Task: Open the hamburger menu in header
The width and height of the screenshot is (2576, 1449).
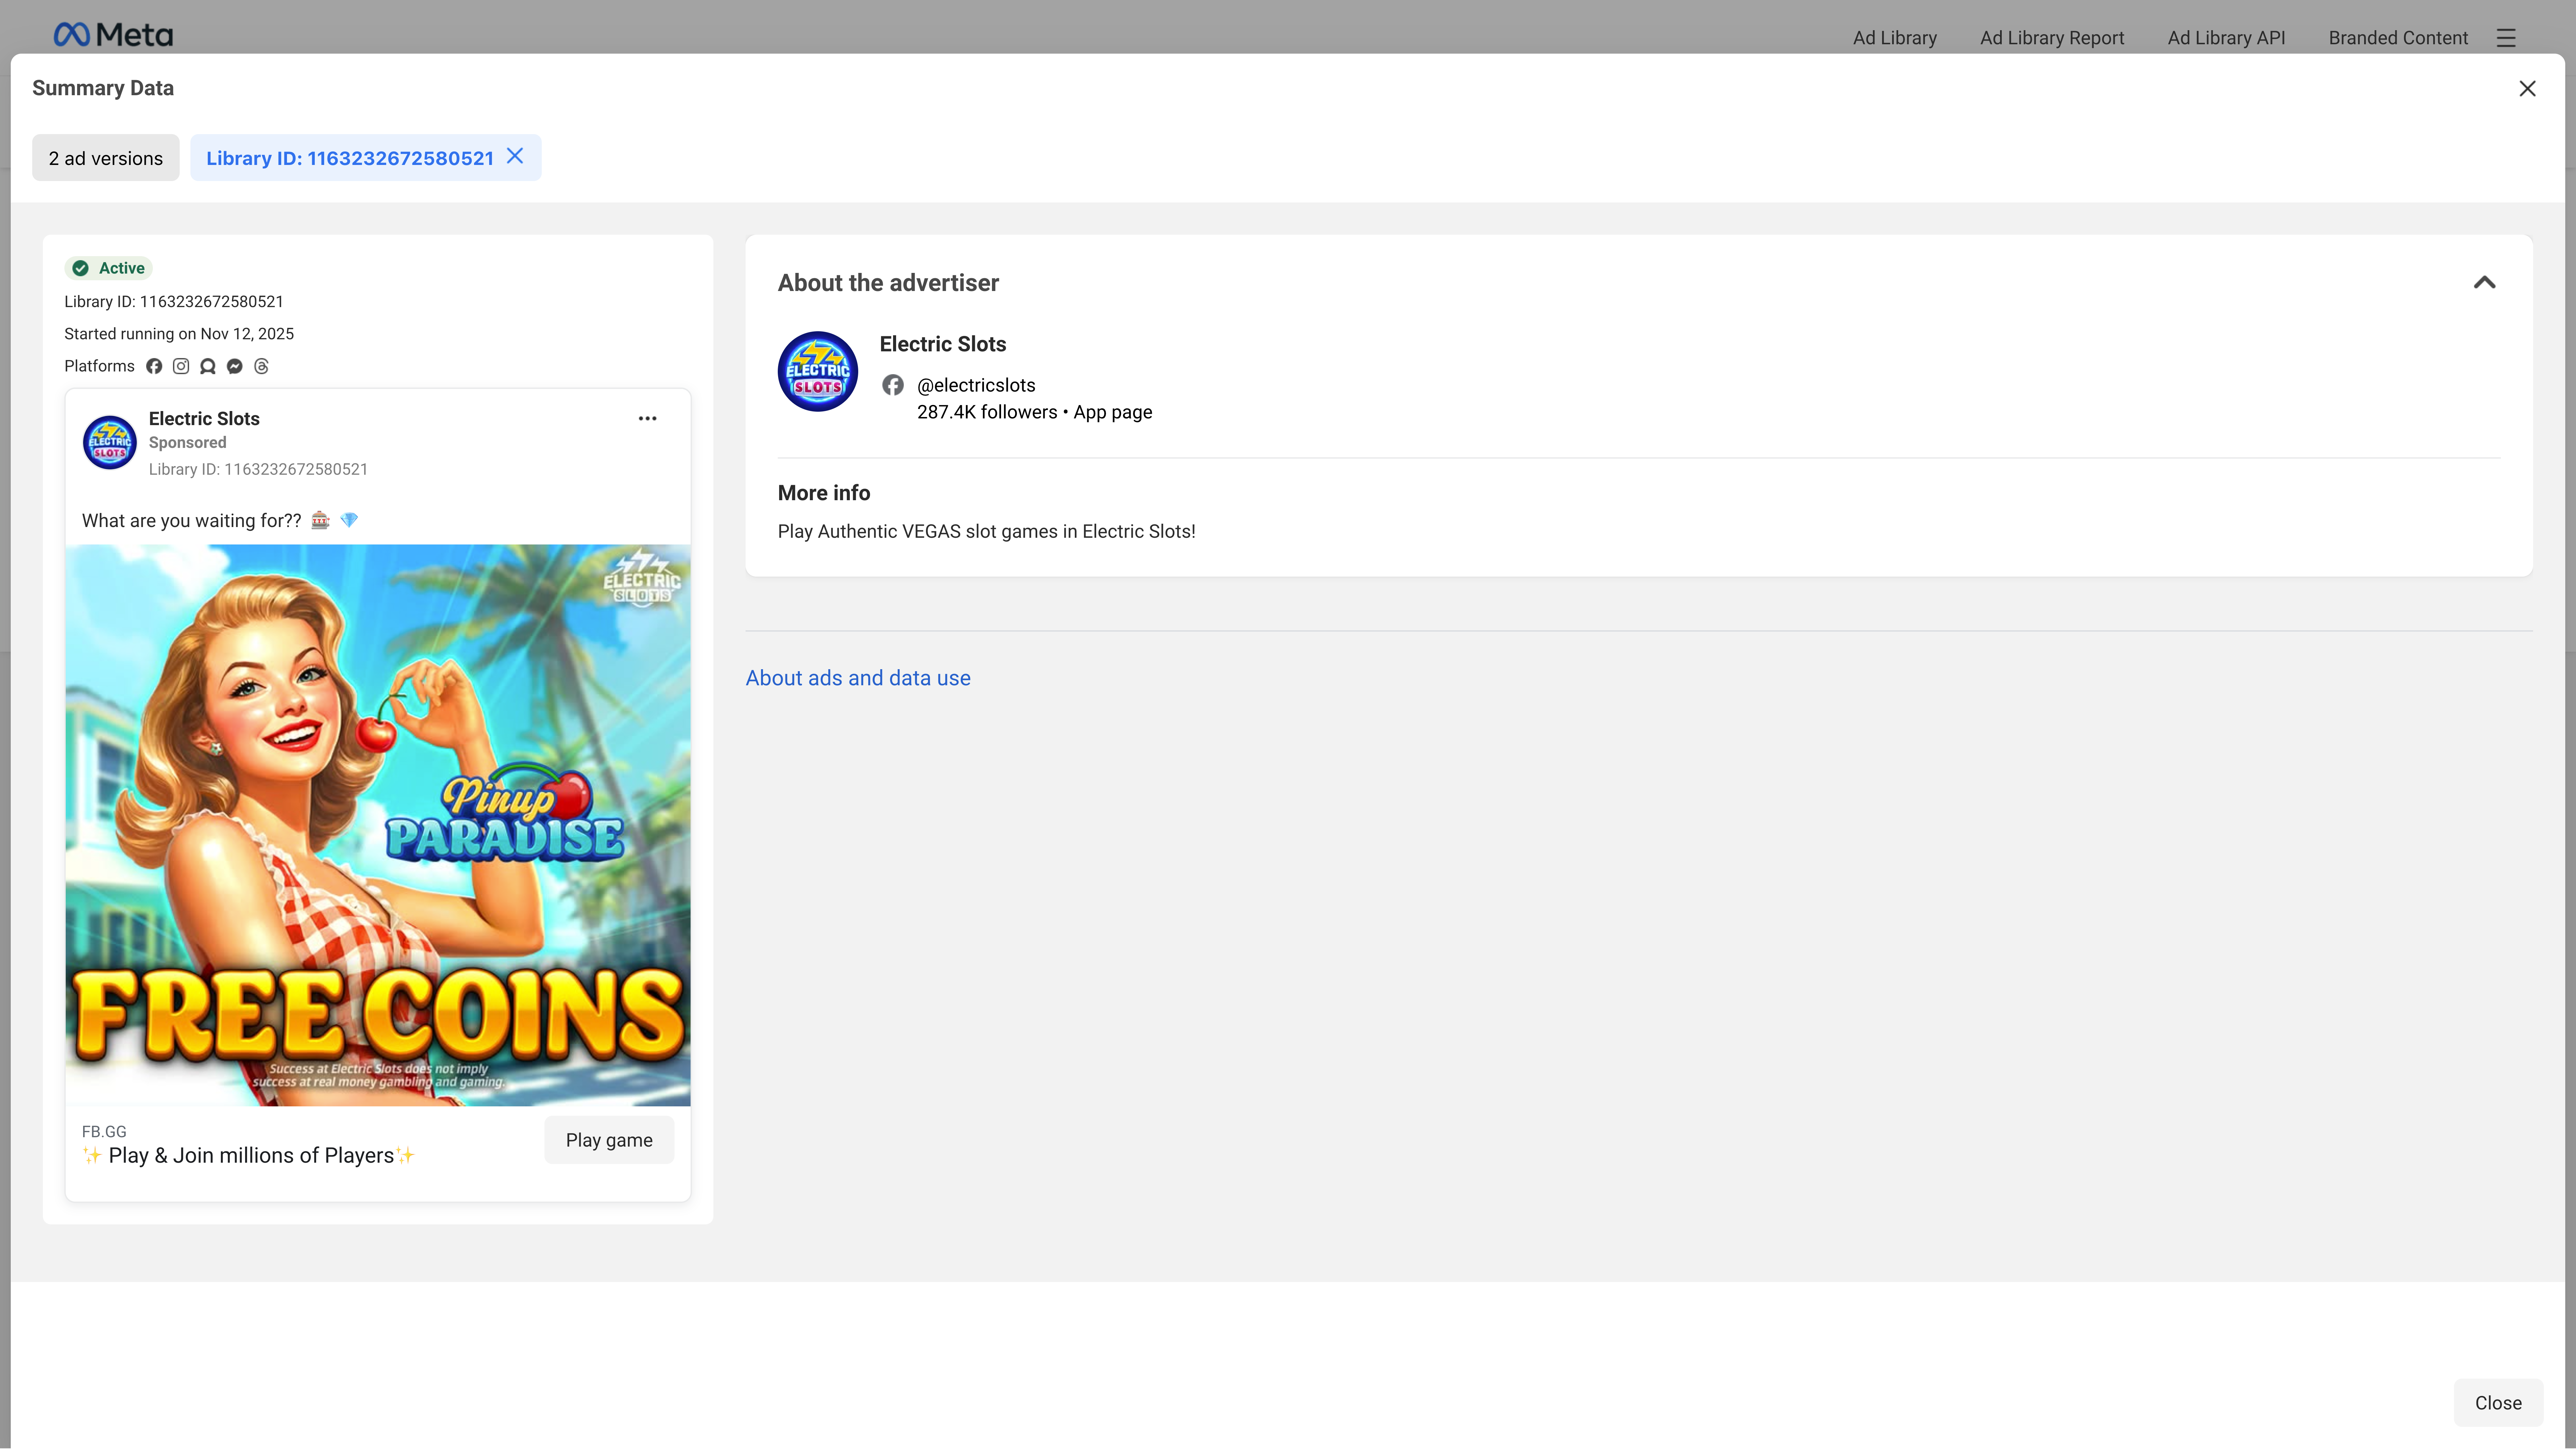Action: [2506, 38]
